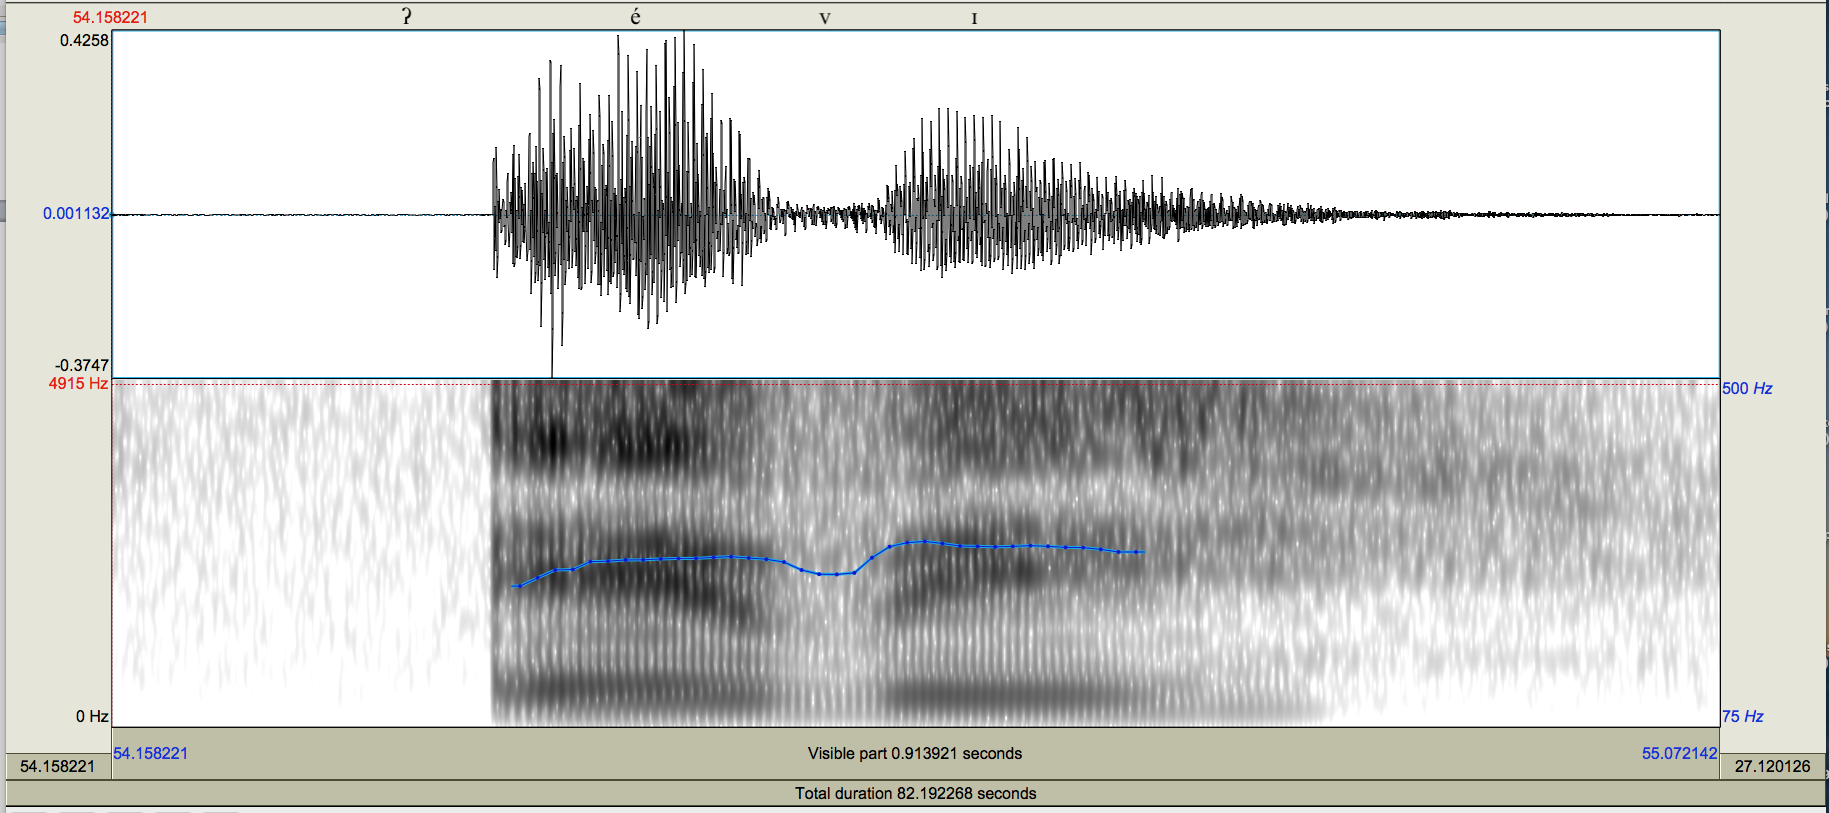Viewport: 1829px width, 813px height.
Task: Click the blue 75 Hz pitch floor label
Action: click(x=1742, y=716)
